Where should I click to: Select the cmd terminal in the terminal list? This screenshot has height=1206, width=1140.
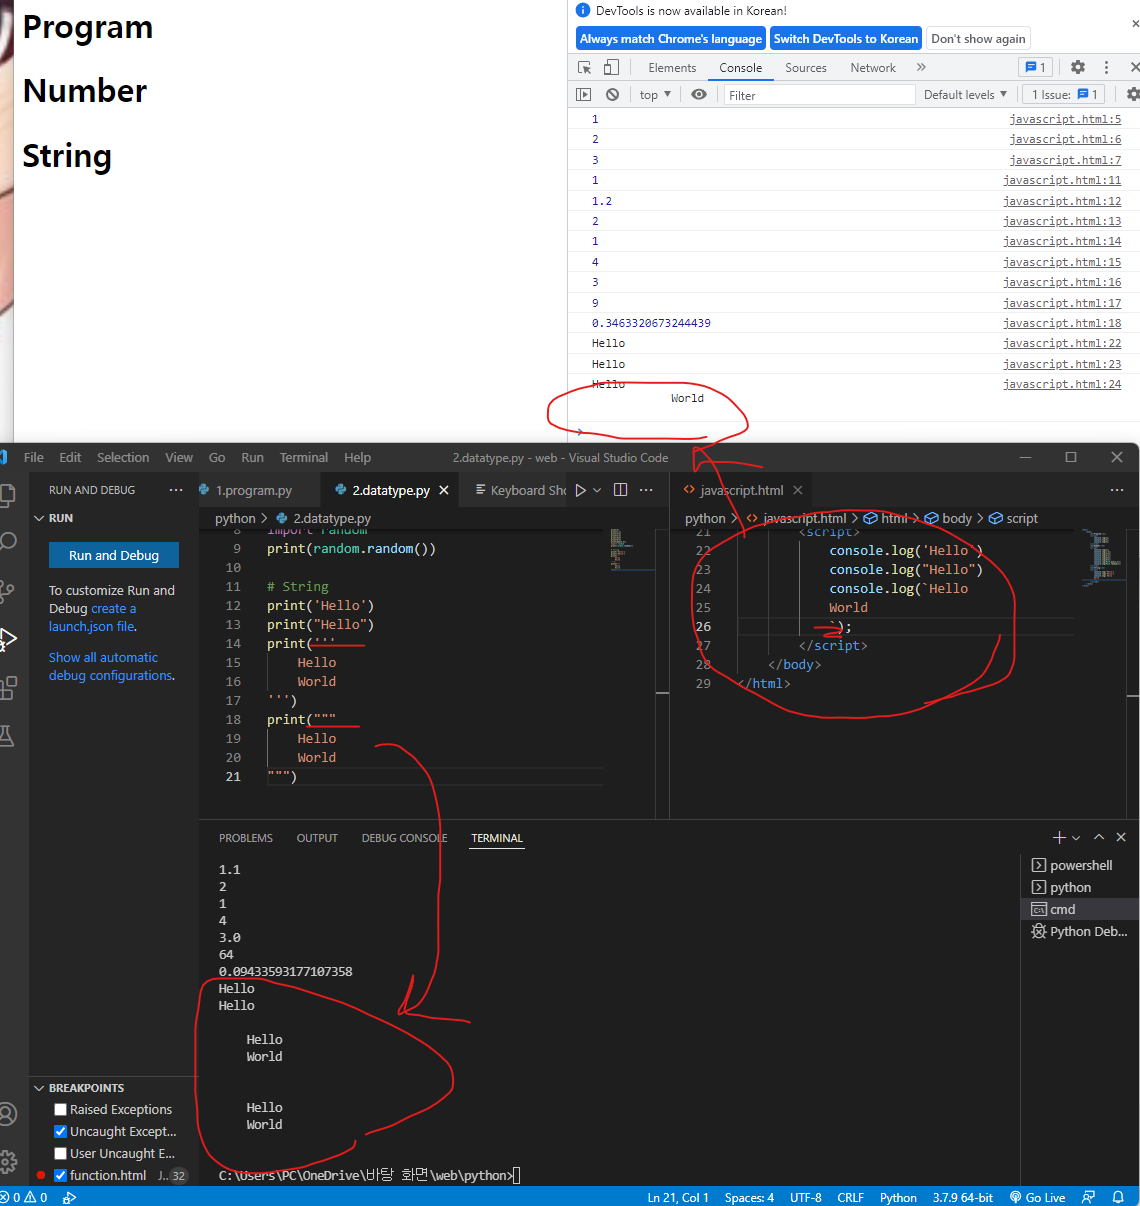coord(1080,909)
